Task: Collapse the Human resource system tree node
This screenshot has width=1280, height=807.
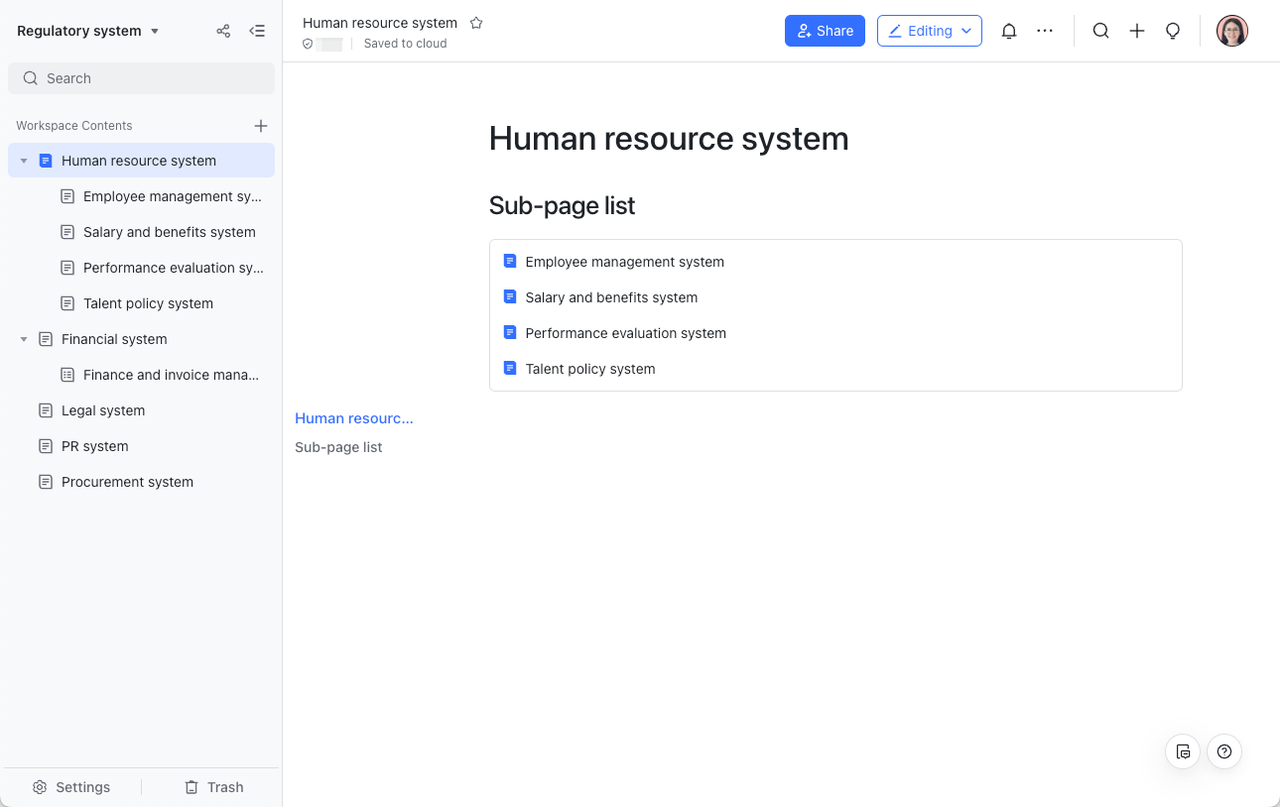Action: click(x=24, y=161)
